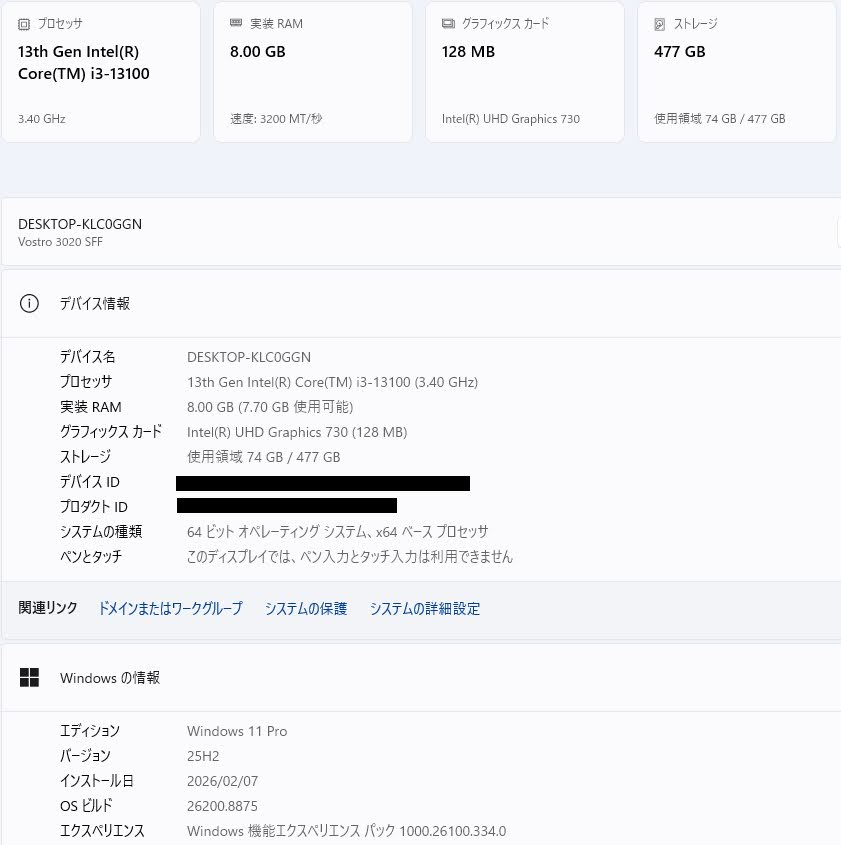Select the ストレージ summary card
Viewport: 841px width, 845px height.
[x=737, y=72]
